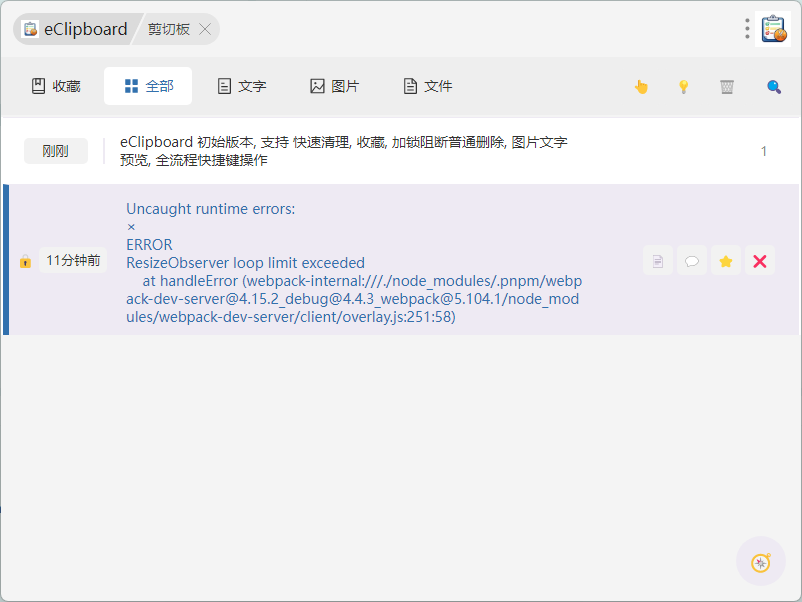Open search with the magnifier icon
The image size is (802, 602).
point(773,87)
